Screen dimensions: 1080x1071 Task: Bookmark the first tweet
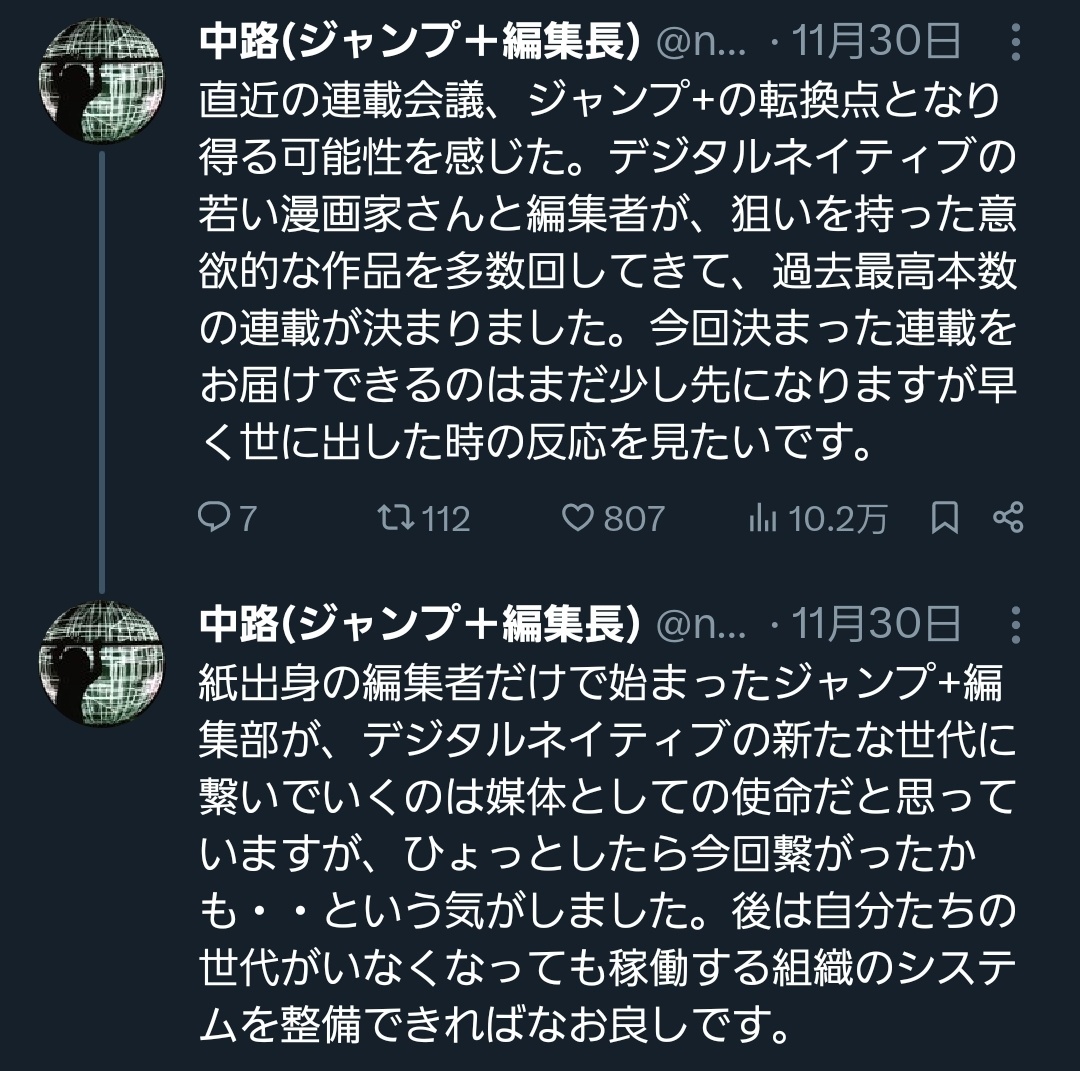point(944,517)
